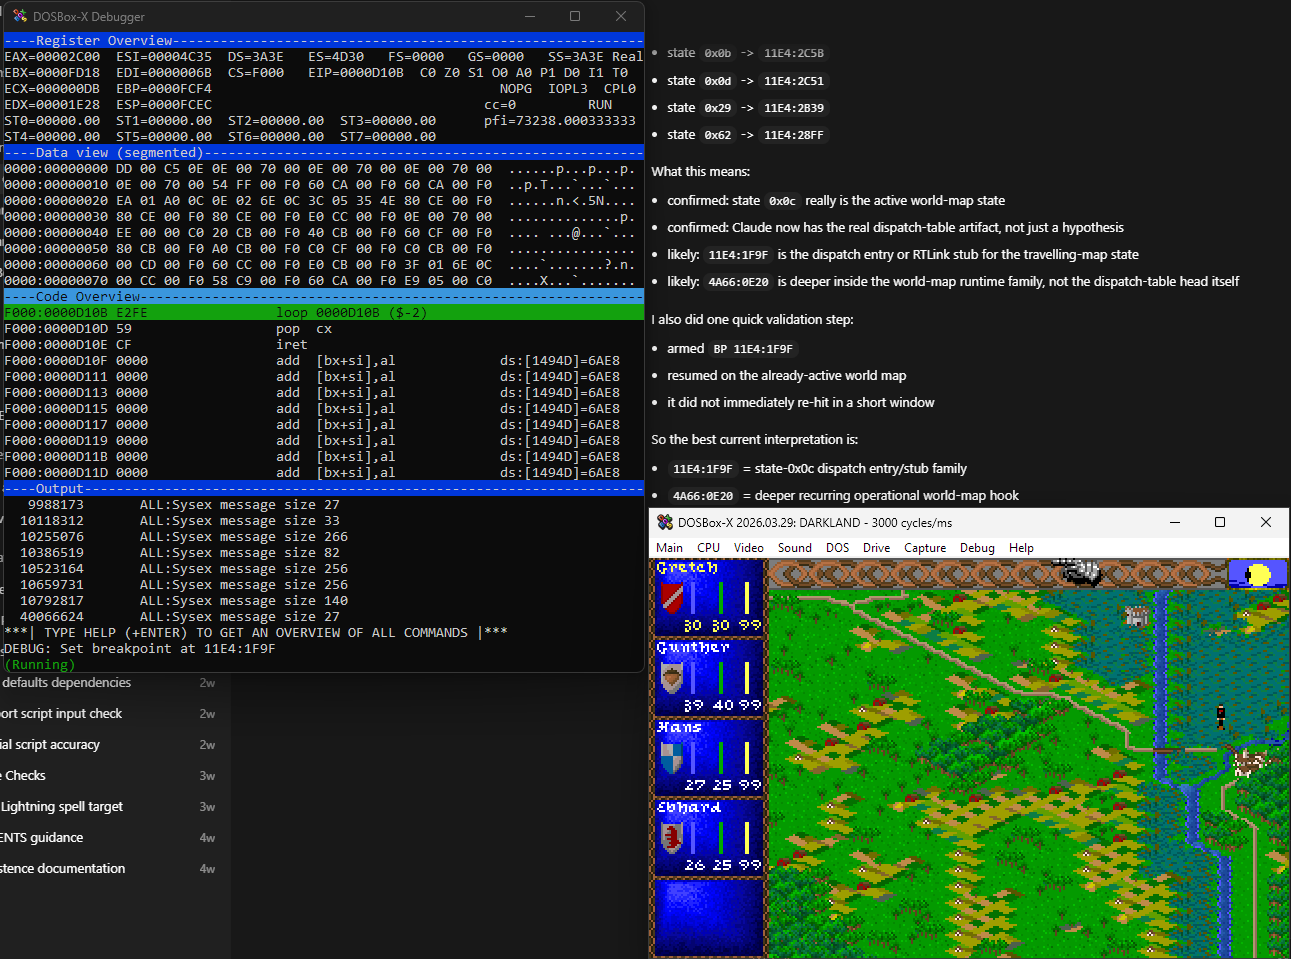Image resolution: width=1291 pixels, height=959 pixels.
Task: Maximize the DOSBox-X Debugger window
Action: [x=575, y=16]
